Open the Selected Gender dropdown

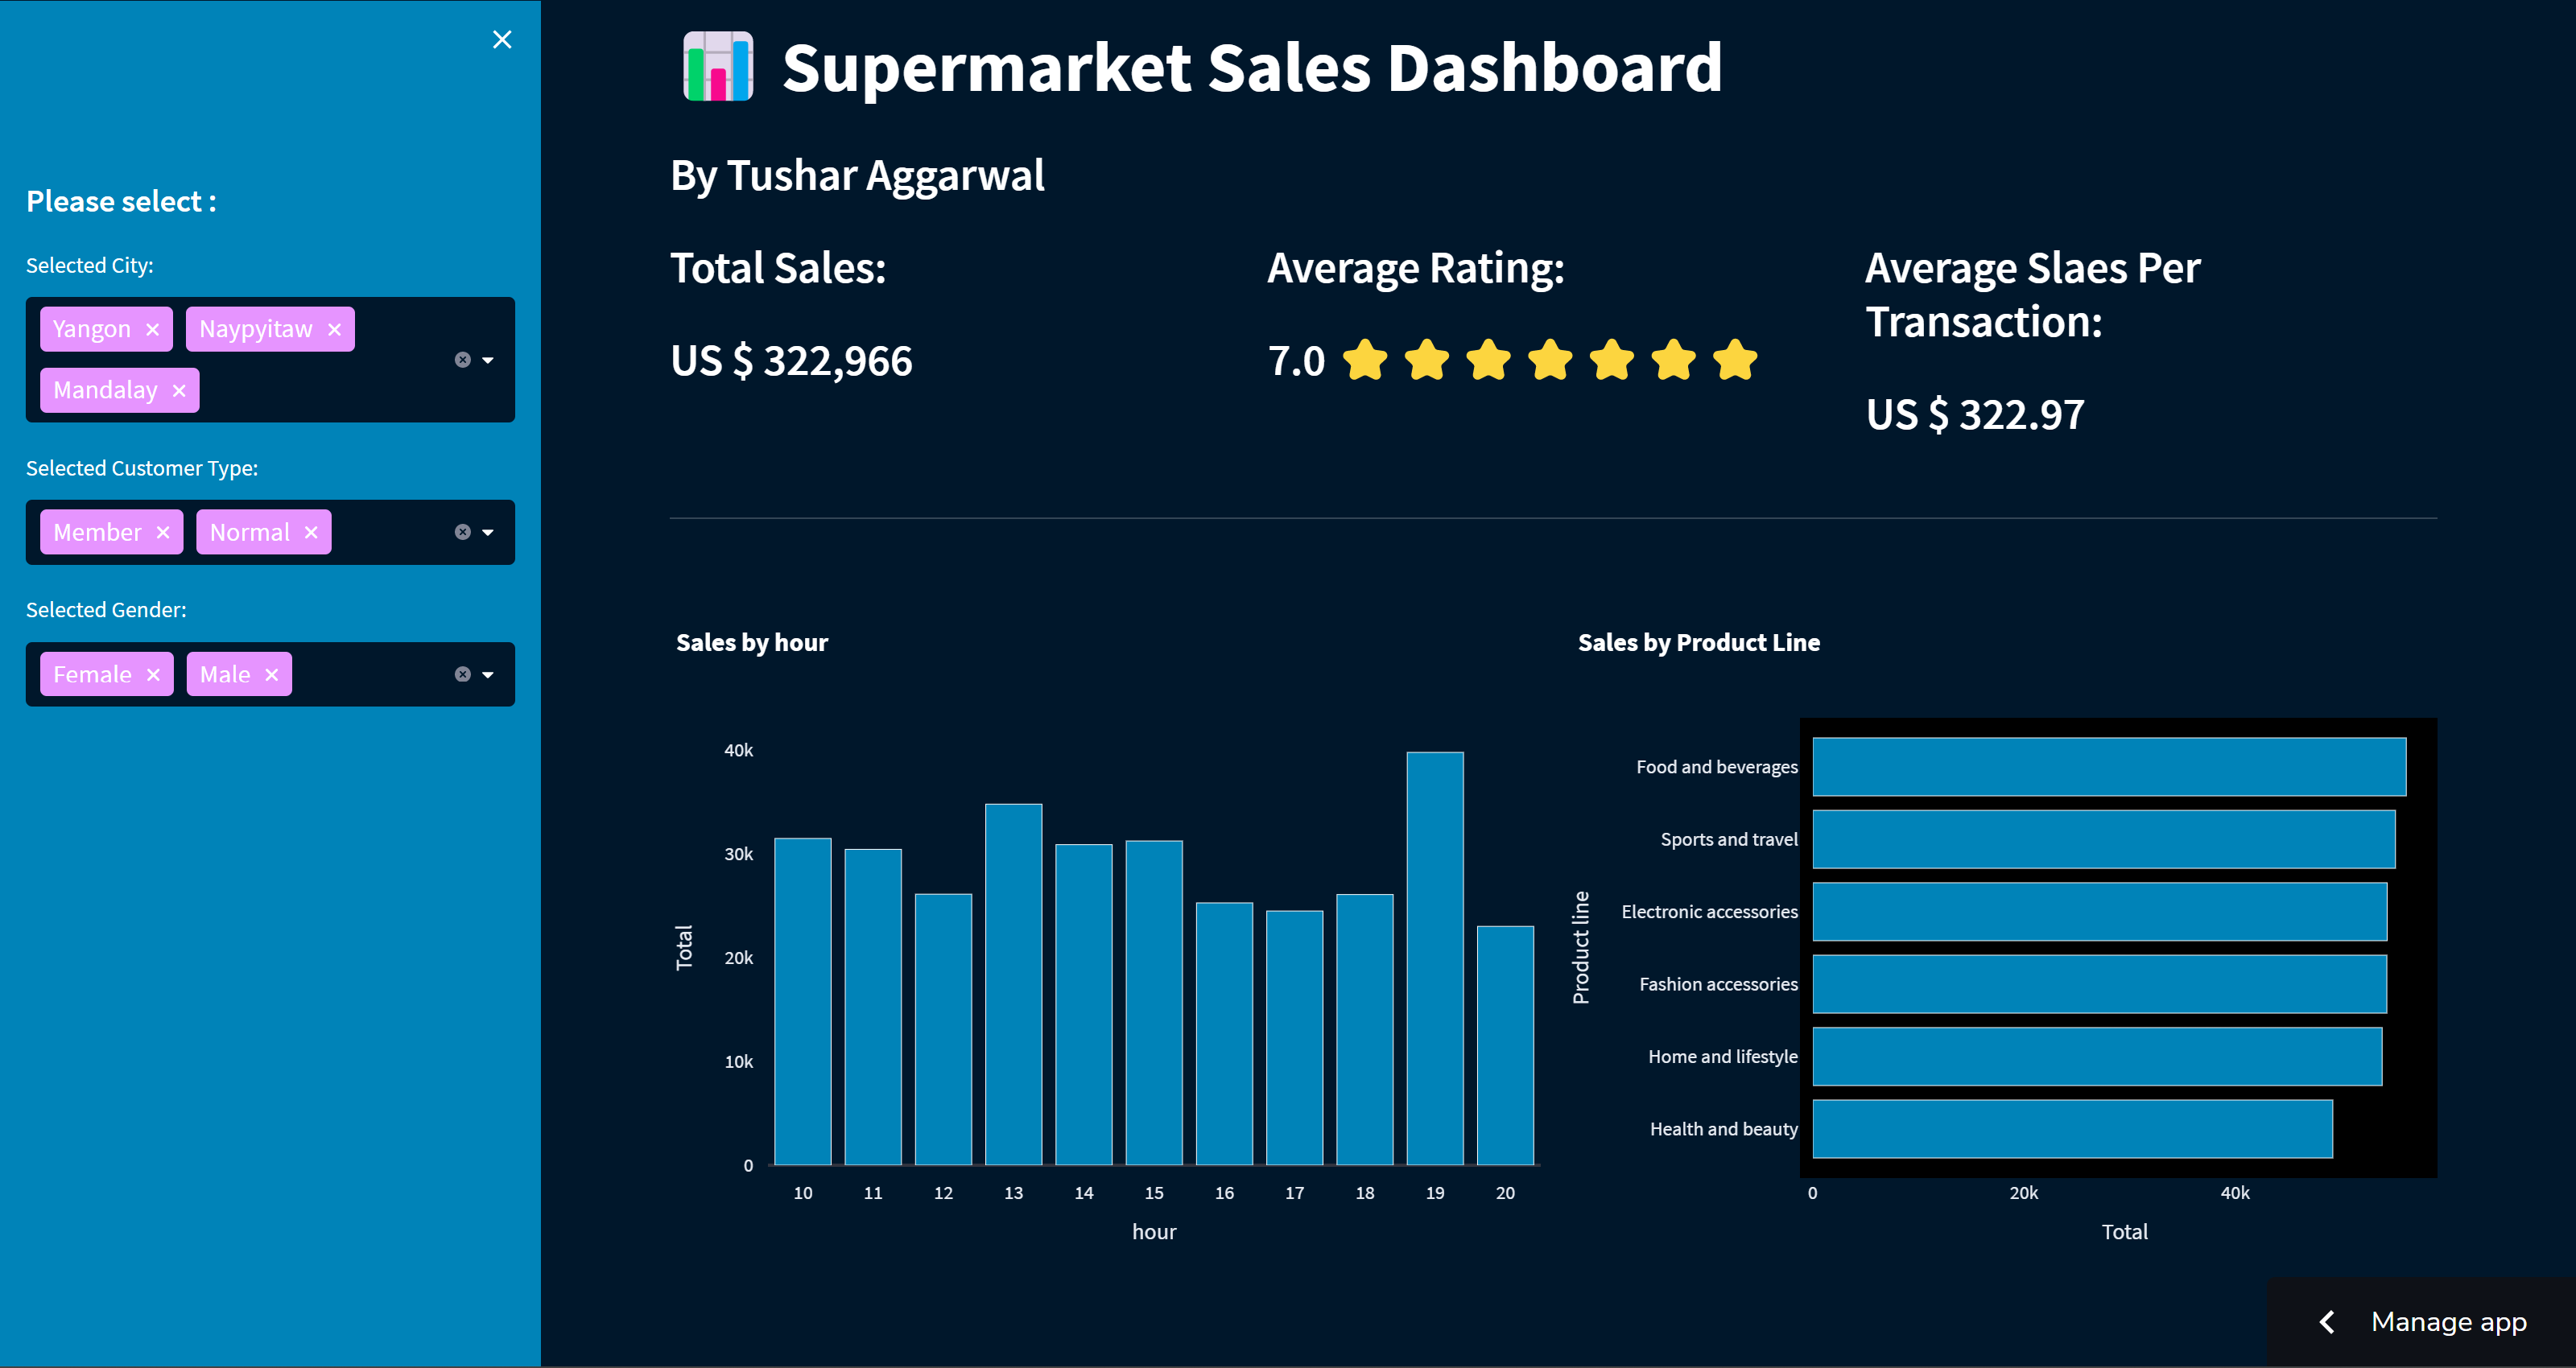click(x=488, y=674)
